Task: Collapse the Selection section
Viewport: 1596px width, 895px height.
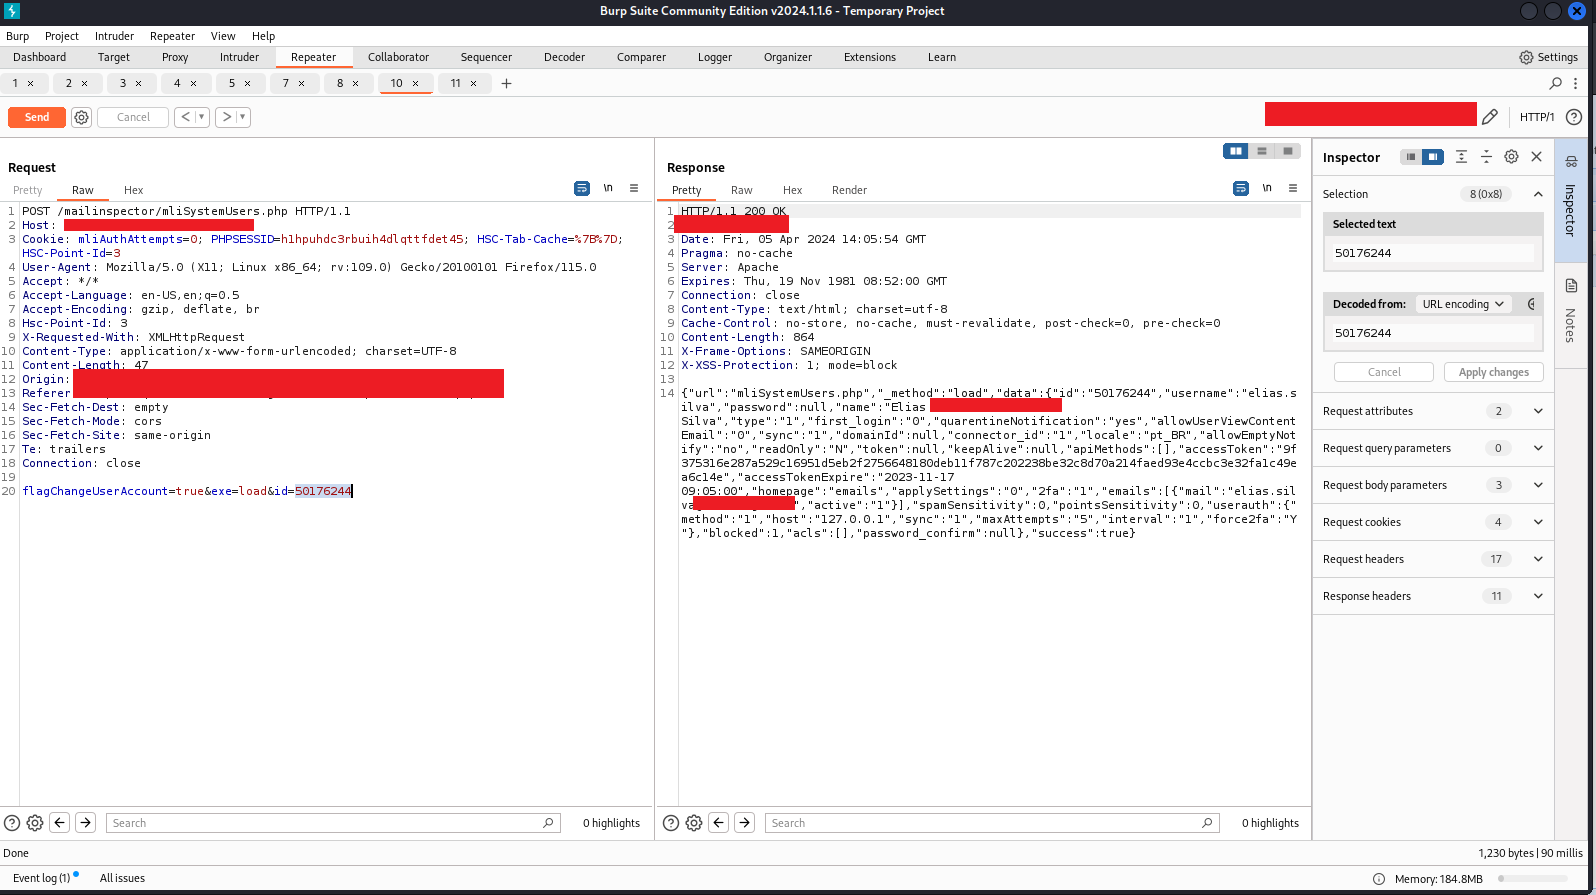Action: coord(1538,194)
